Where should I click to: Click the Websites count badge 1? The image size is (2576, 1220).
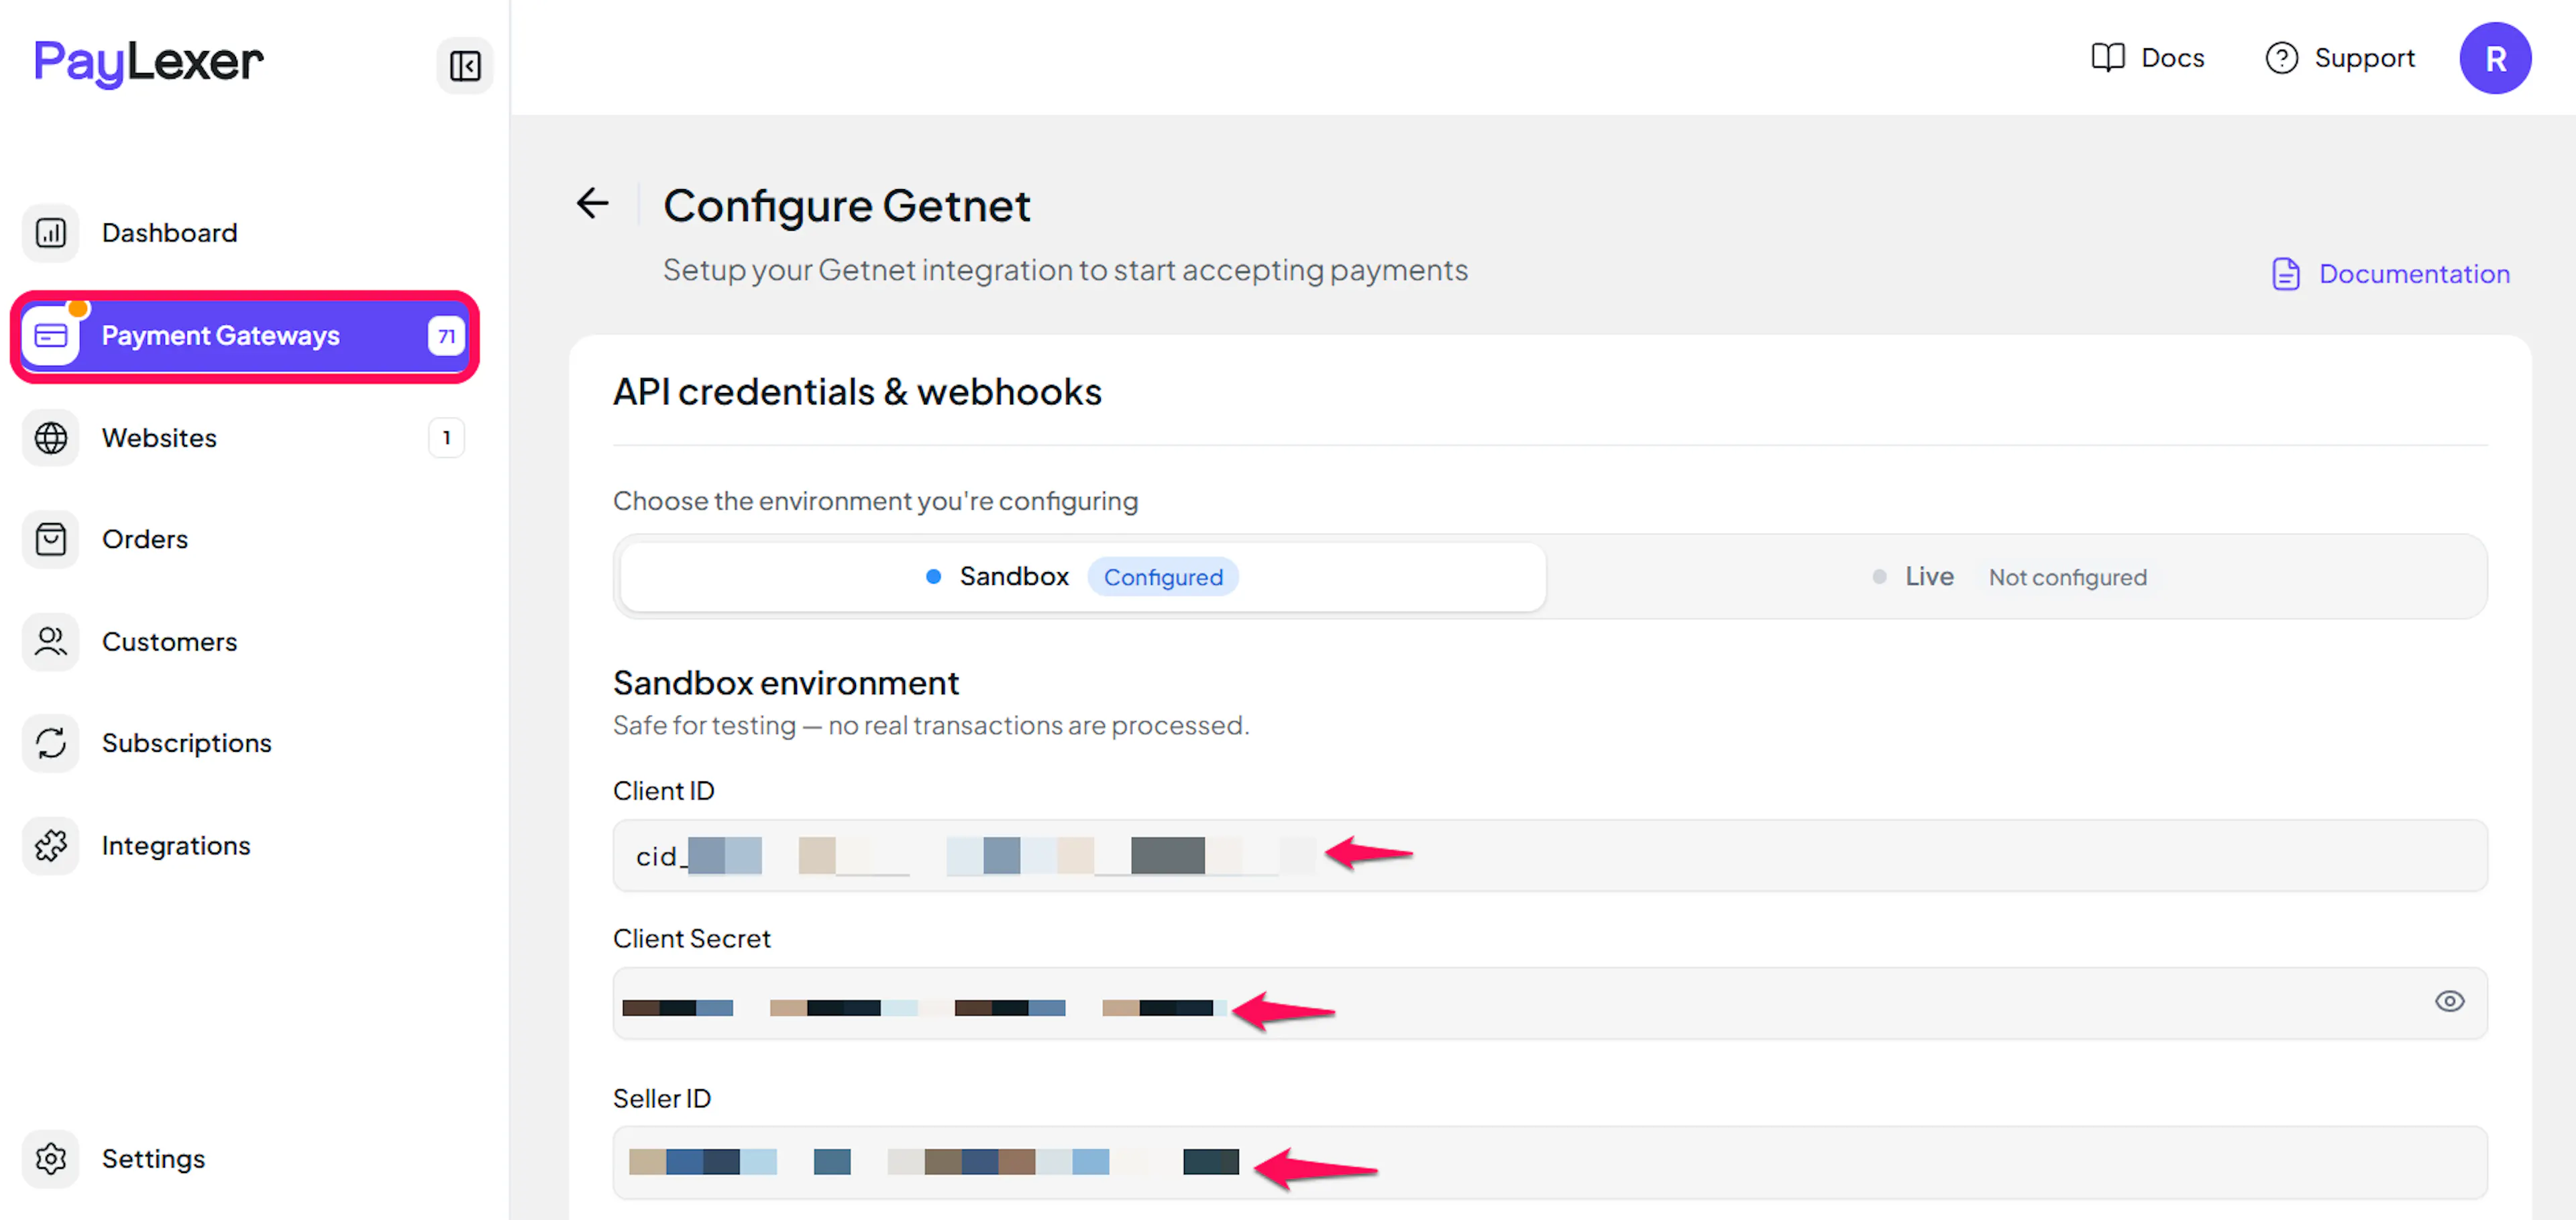pos(446,438)
